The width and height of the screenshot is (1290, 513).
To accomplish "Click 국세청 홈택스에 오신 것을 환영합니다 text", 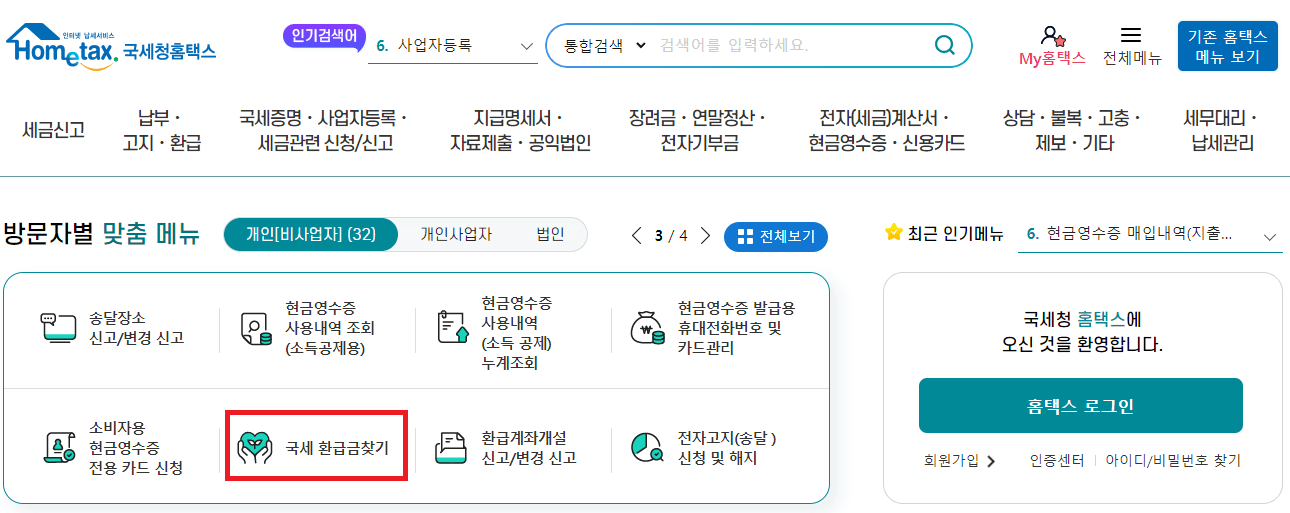I will click(1082, 332).
